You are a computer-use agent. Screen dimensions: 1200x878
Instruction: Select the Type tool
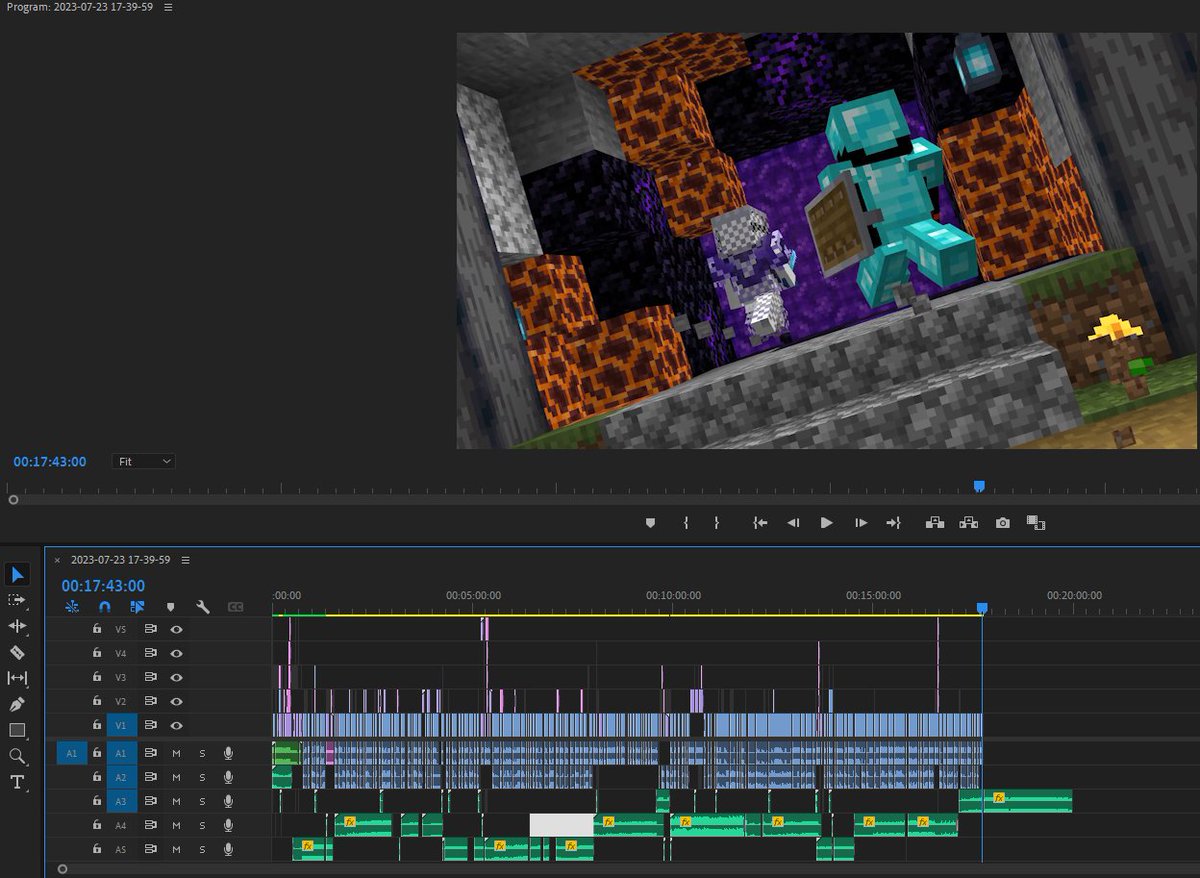click(x=17, y=782)
